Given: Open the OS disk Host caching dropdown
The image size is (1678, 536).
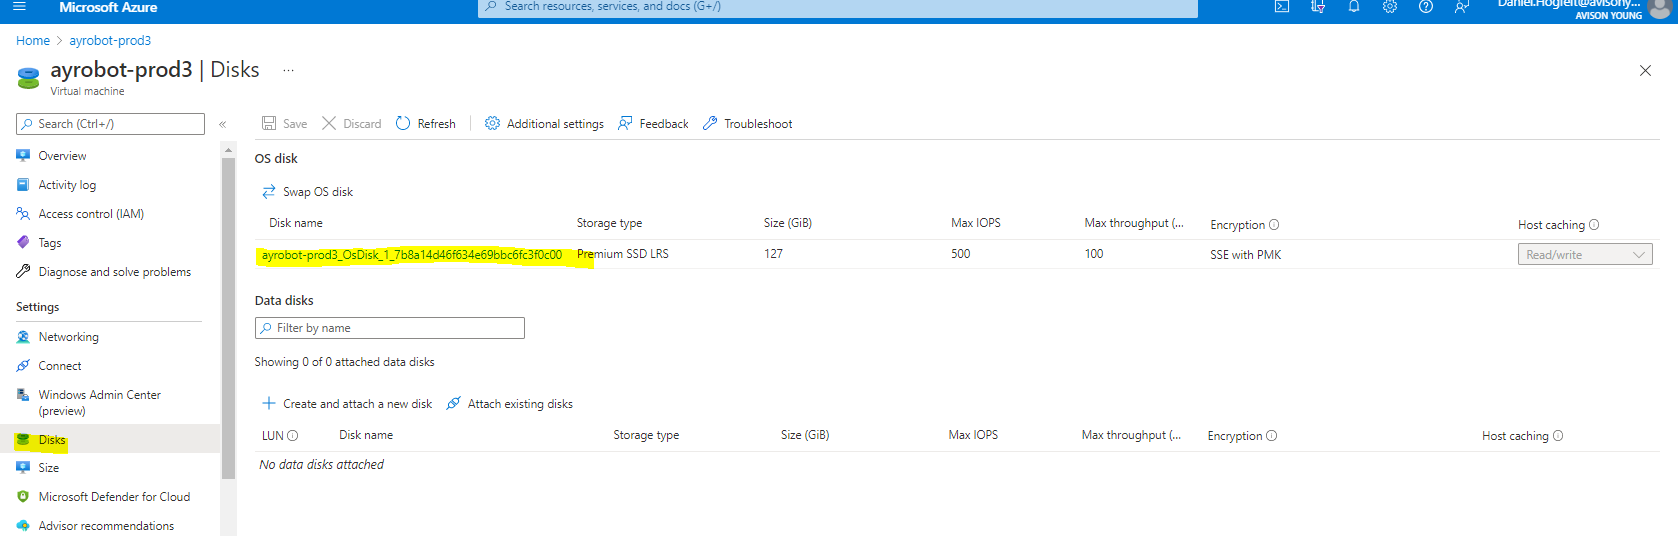Looking at the screenshot, I should [1585, 255].
